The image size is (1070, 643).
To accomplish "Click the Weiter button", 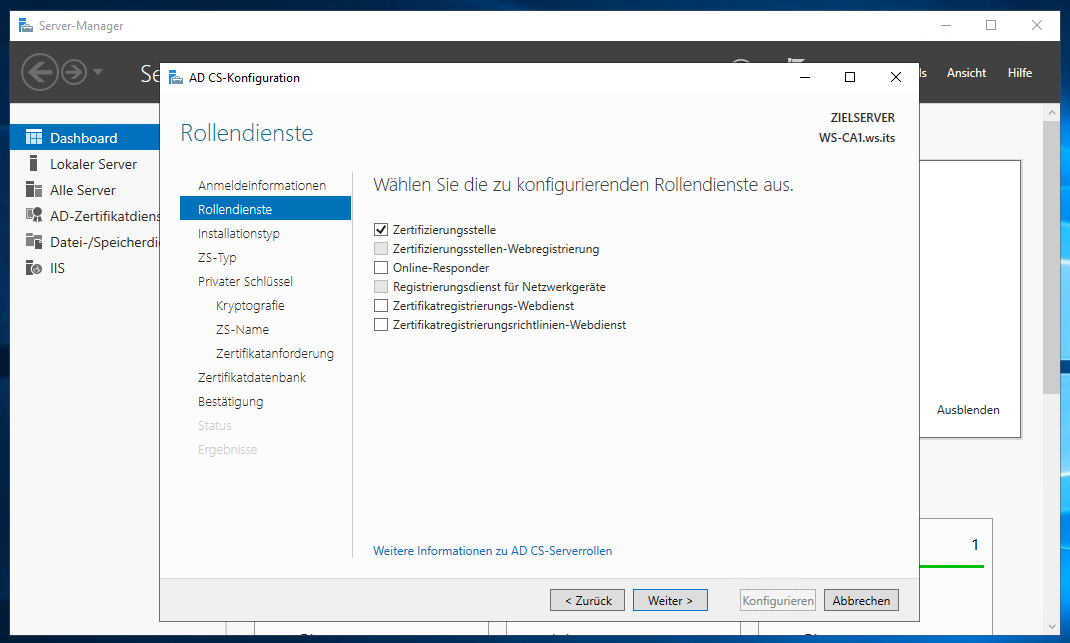I will coord(670,600).
